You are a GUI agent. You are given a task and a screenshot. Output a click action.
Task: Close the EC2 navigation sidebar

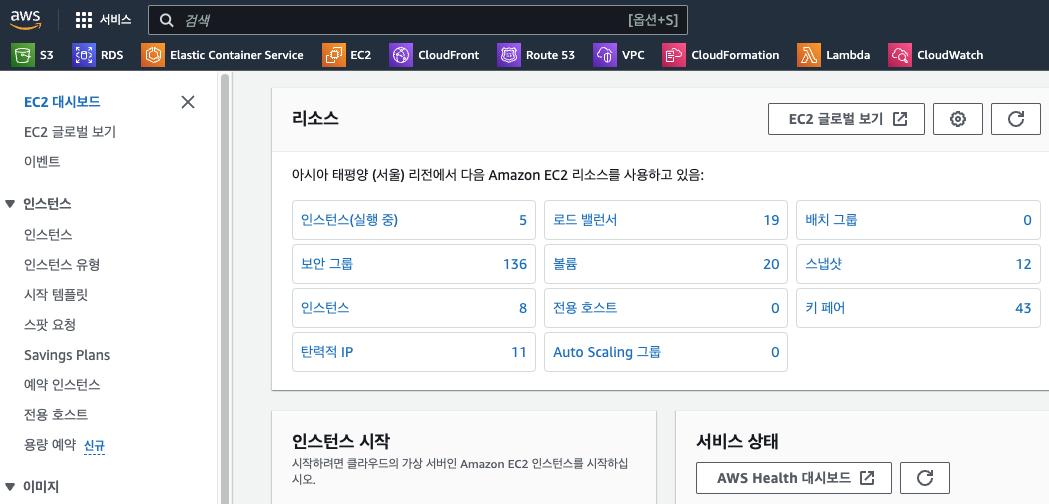click(x=188, y=102)
